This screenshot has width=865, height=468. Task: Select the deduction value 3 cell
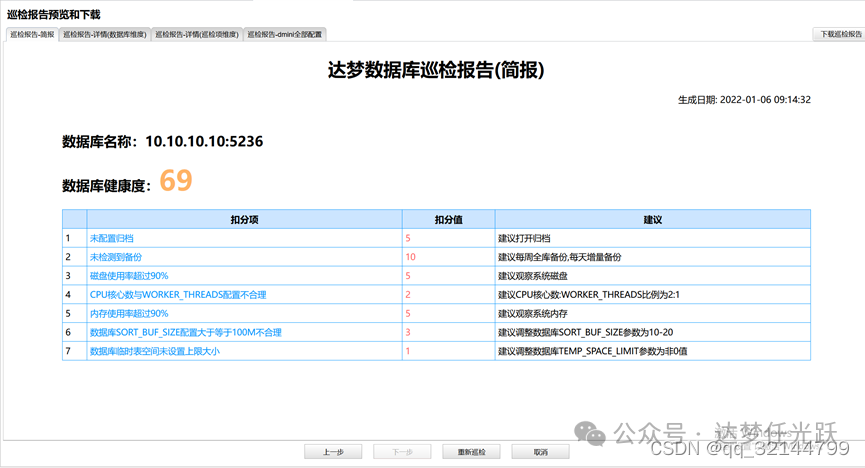448,332
